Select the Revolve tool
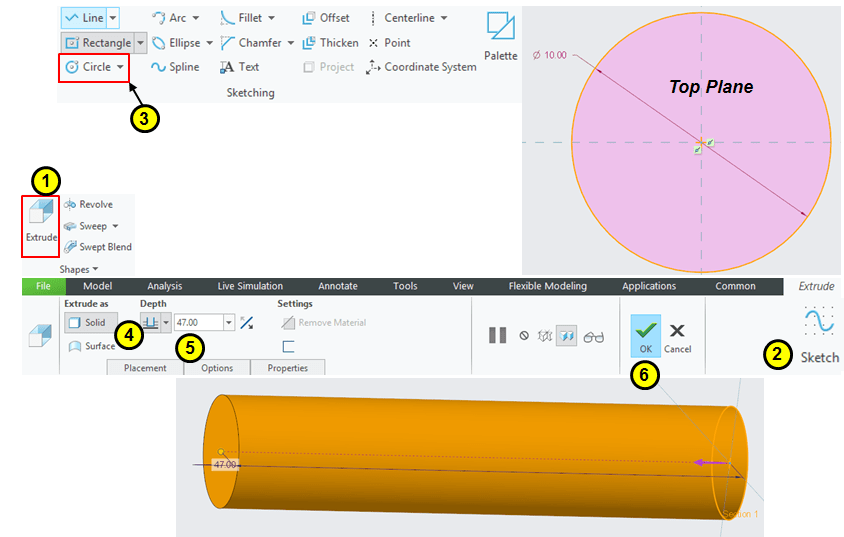Image resolution: width=844 pixels, height=537 pixels. 88,204
